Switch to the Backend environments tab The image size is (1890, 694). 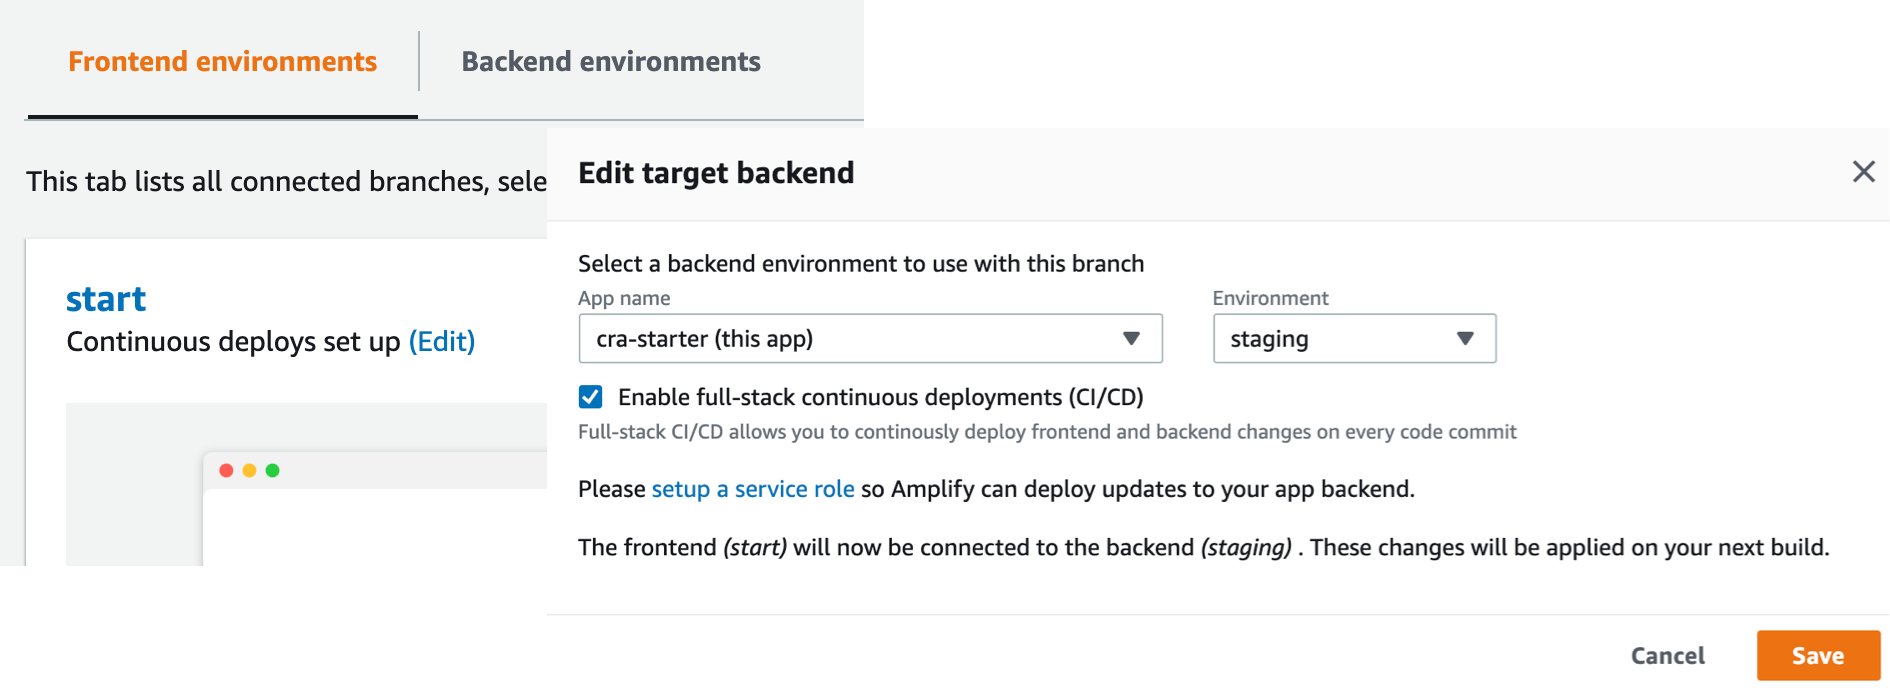tap(611, 62)
